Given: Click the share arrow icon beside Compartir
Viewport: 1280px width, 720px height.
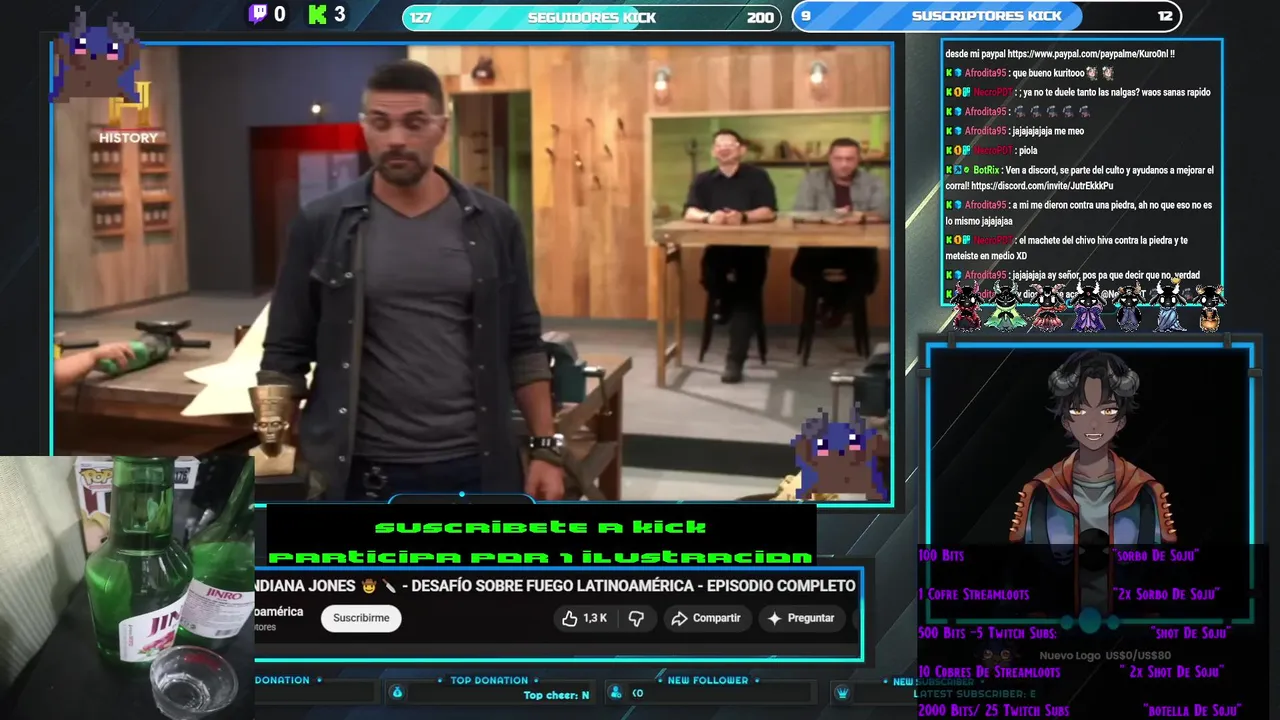Looking at the screenshot, I should [679, 618].
